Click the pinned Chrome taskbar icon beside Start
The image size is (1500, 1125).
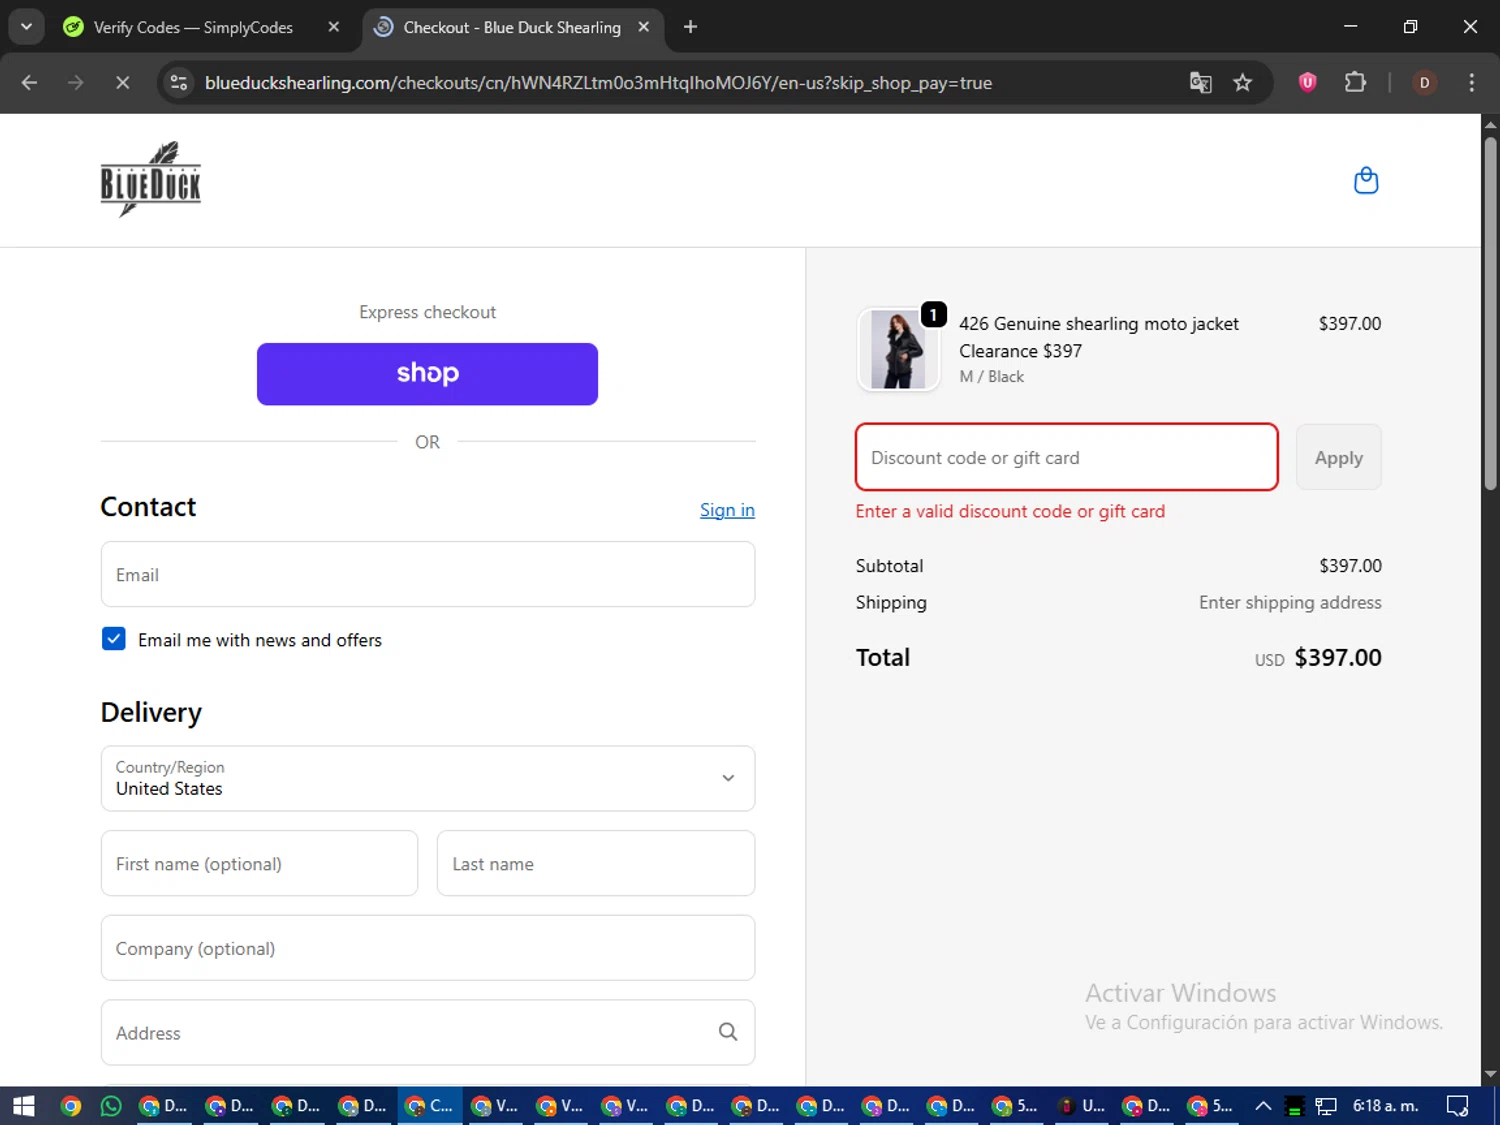[x=71, y=1105]
